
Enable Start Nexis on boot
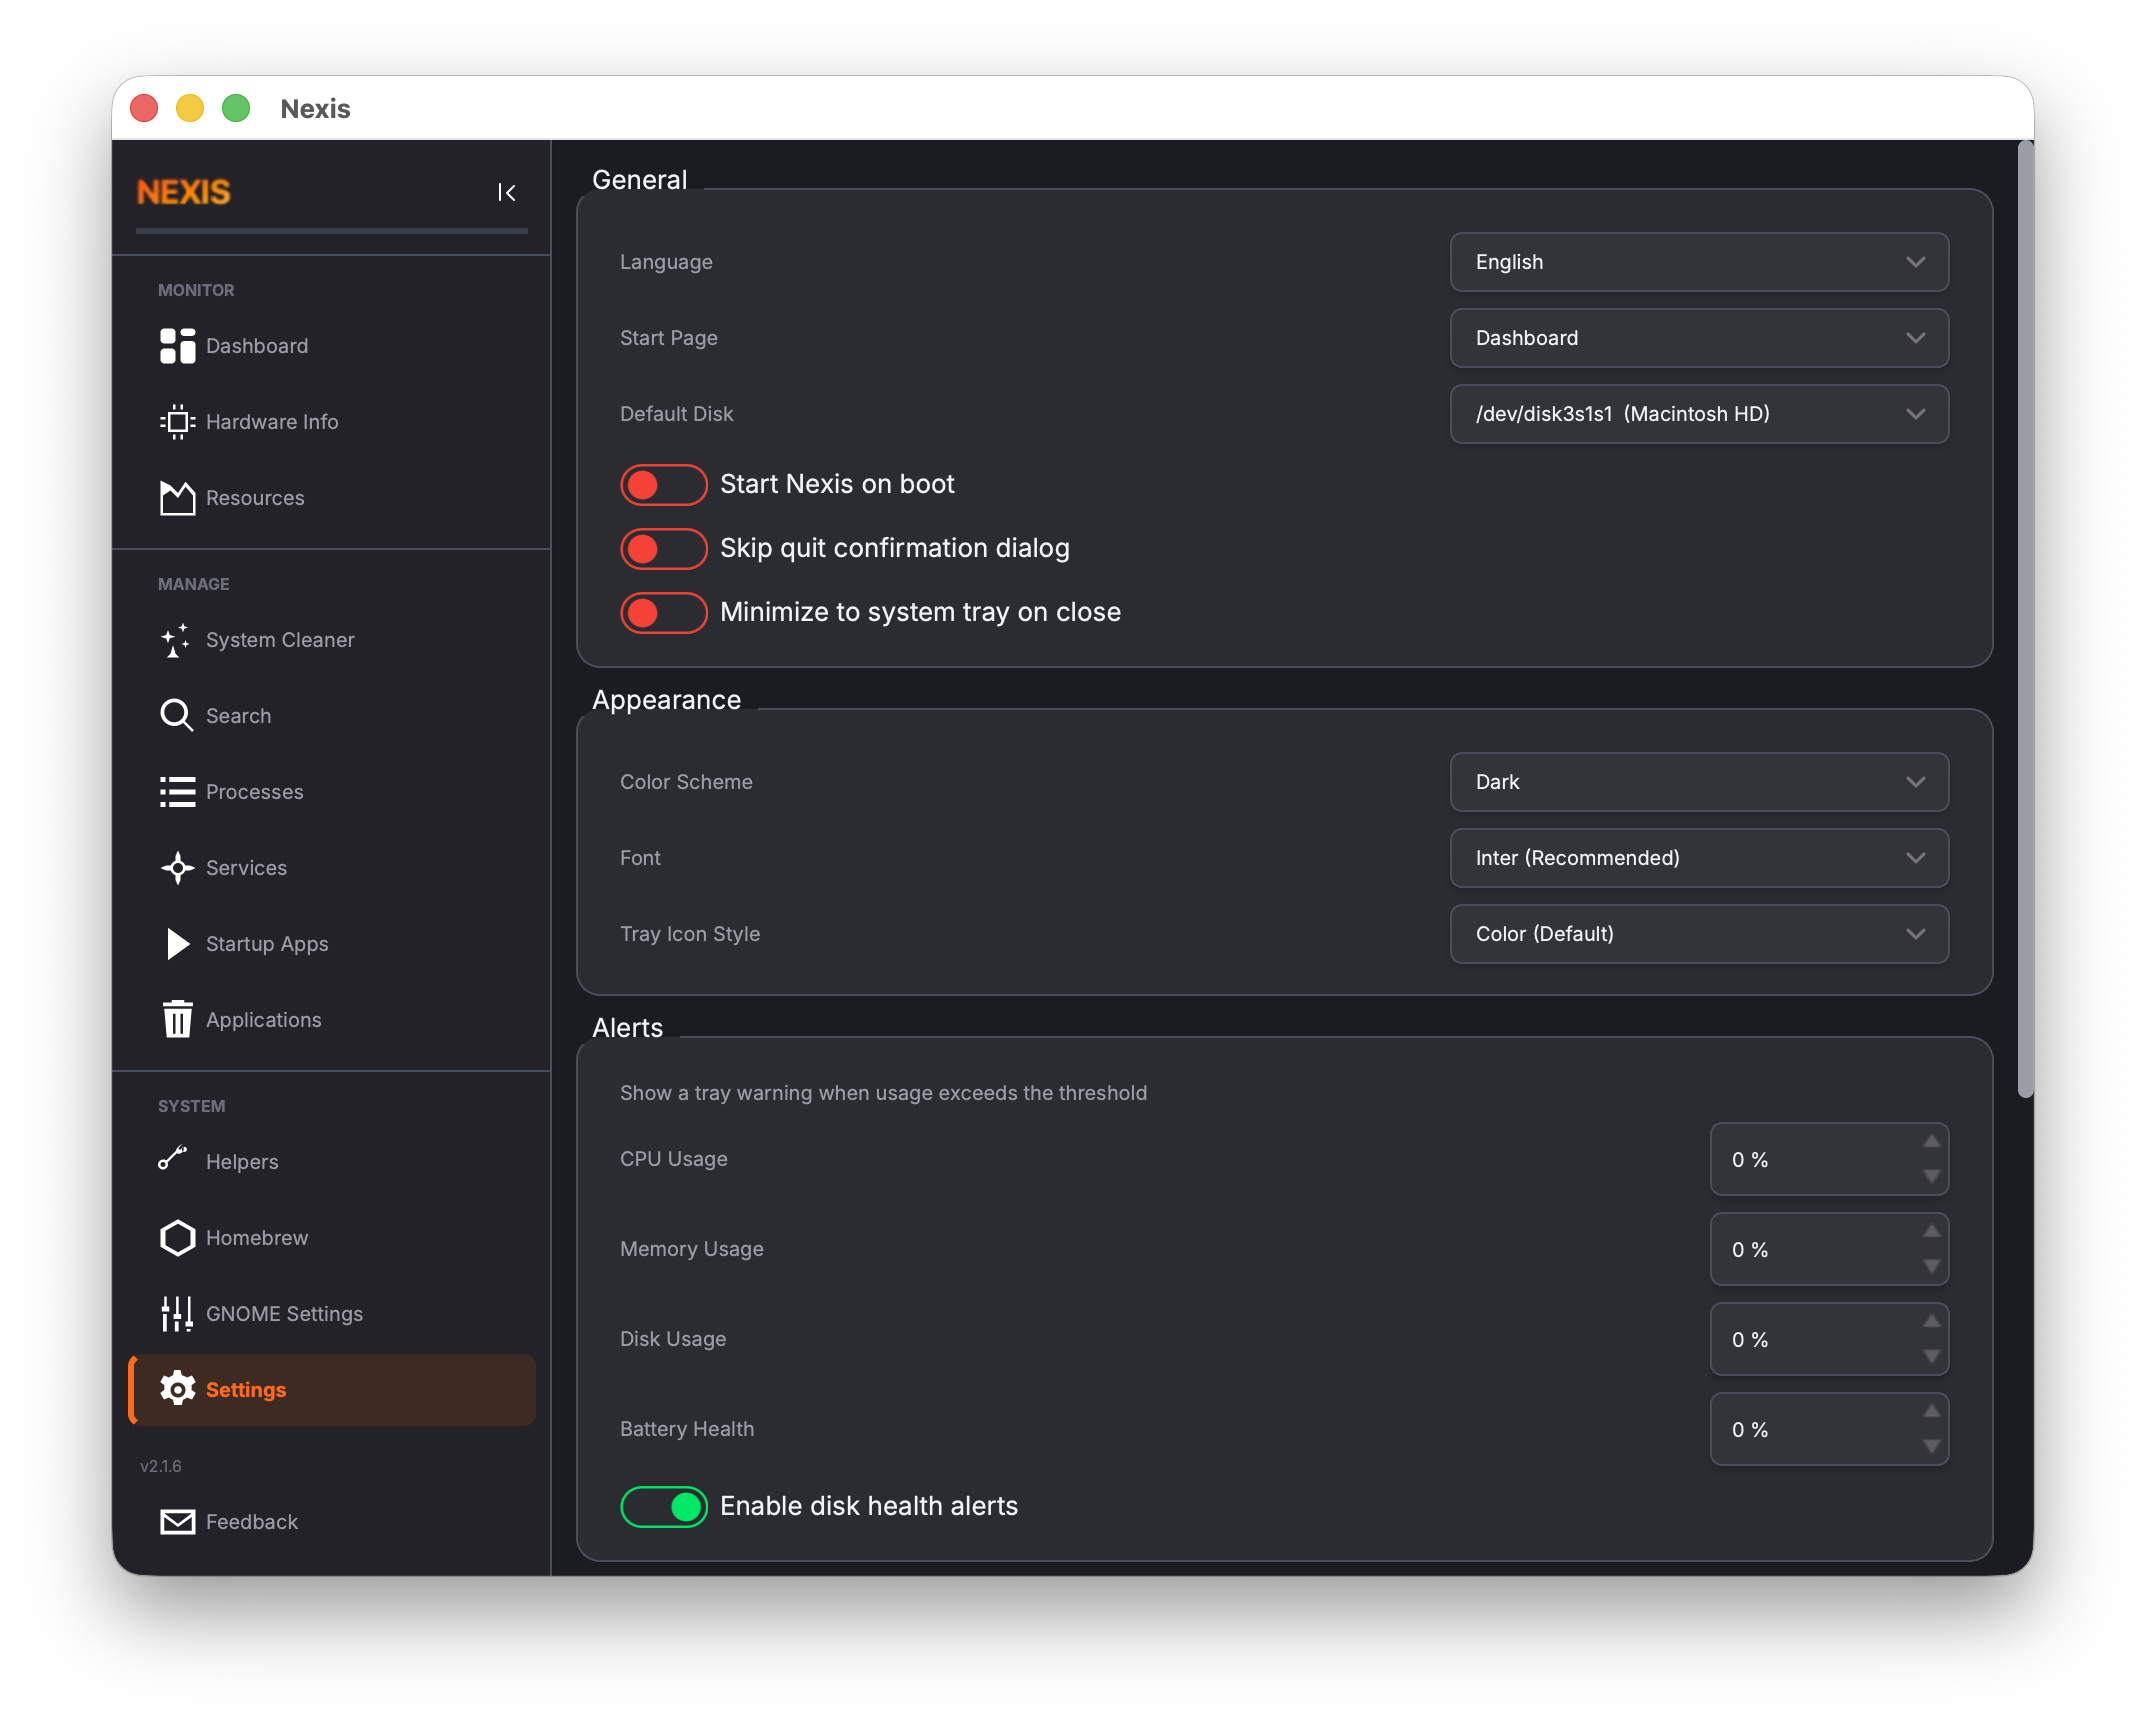tap(663, 484)
